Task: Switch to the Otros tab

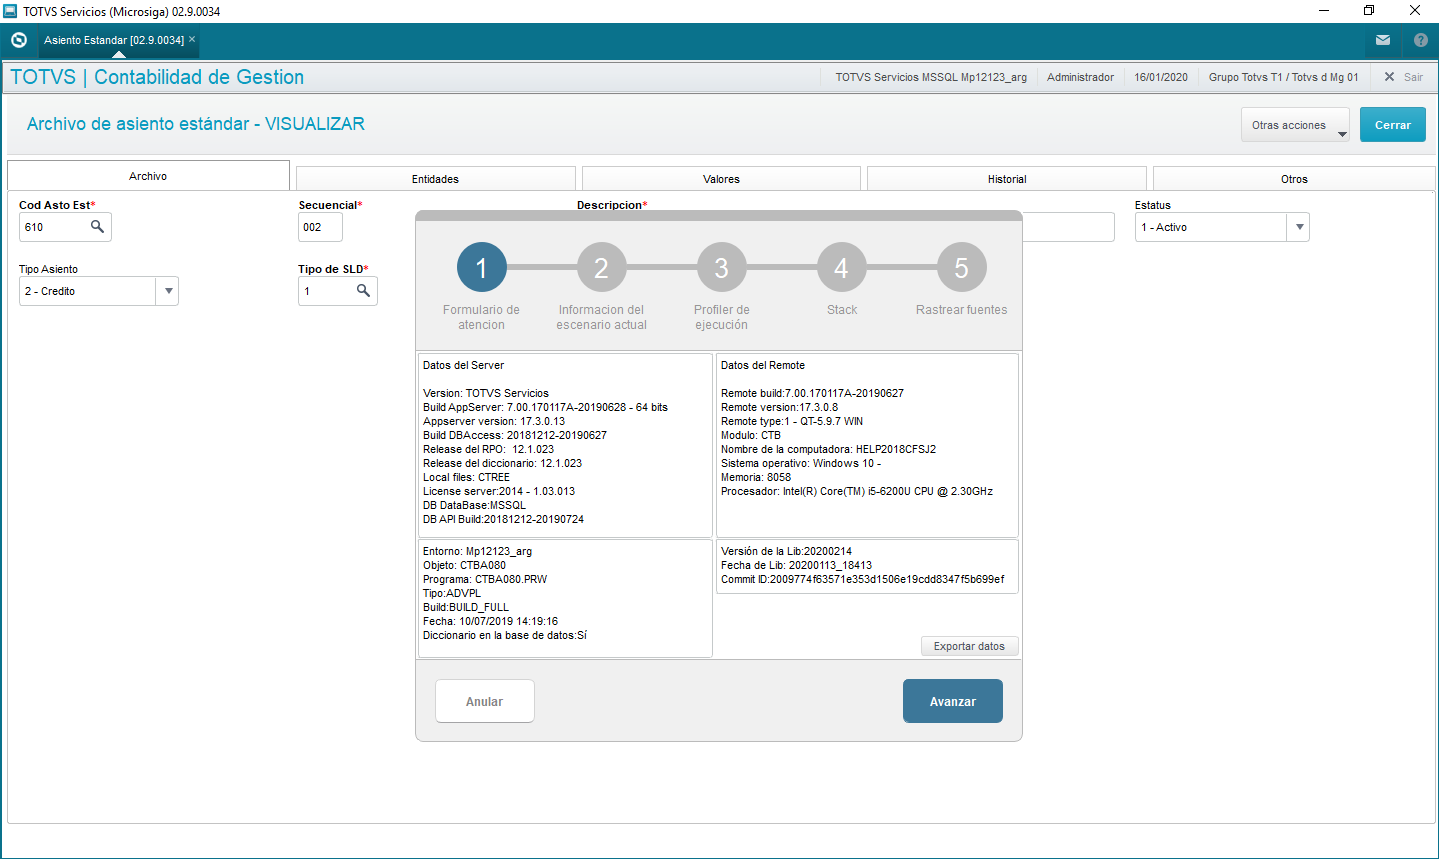Action: (x=1294, y=179)
